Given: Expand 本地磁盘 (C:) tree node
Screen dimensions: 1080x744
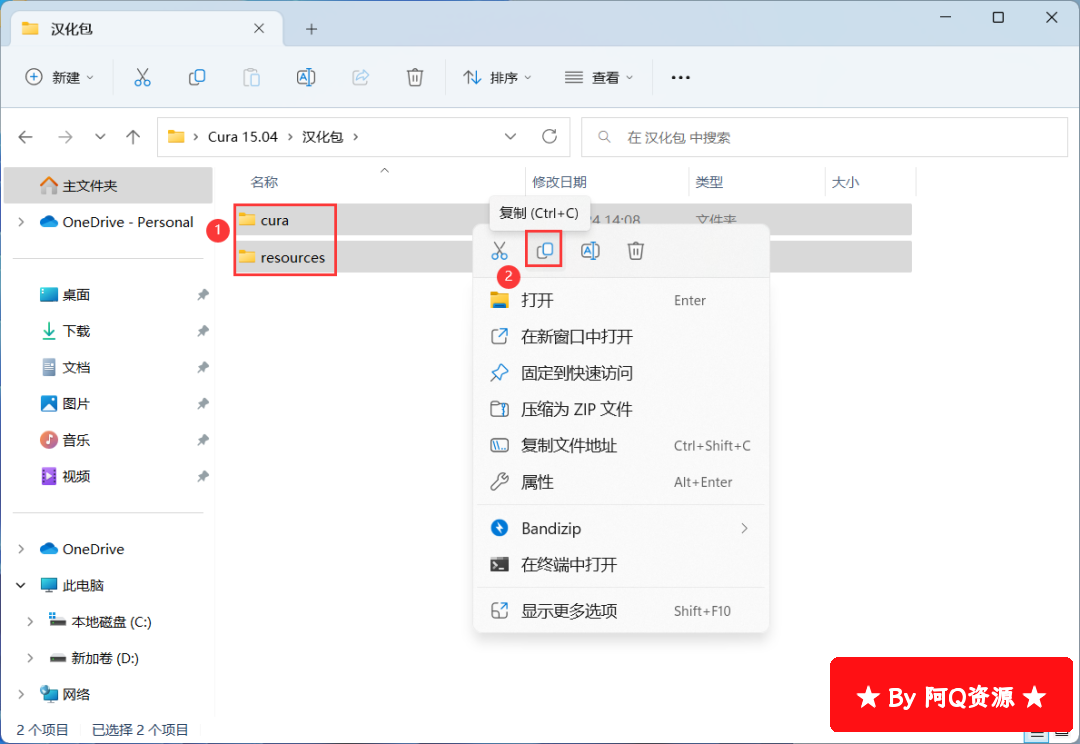Looking at the screenshot, I should pyautogui.click(x=30, y=622).
